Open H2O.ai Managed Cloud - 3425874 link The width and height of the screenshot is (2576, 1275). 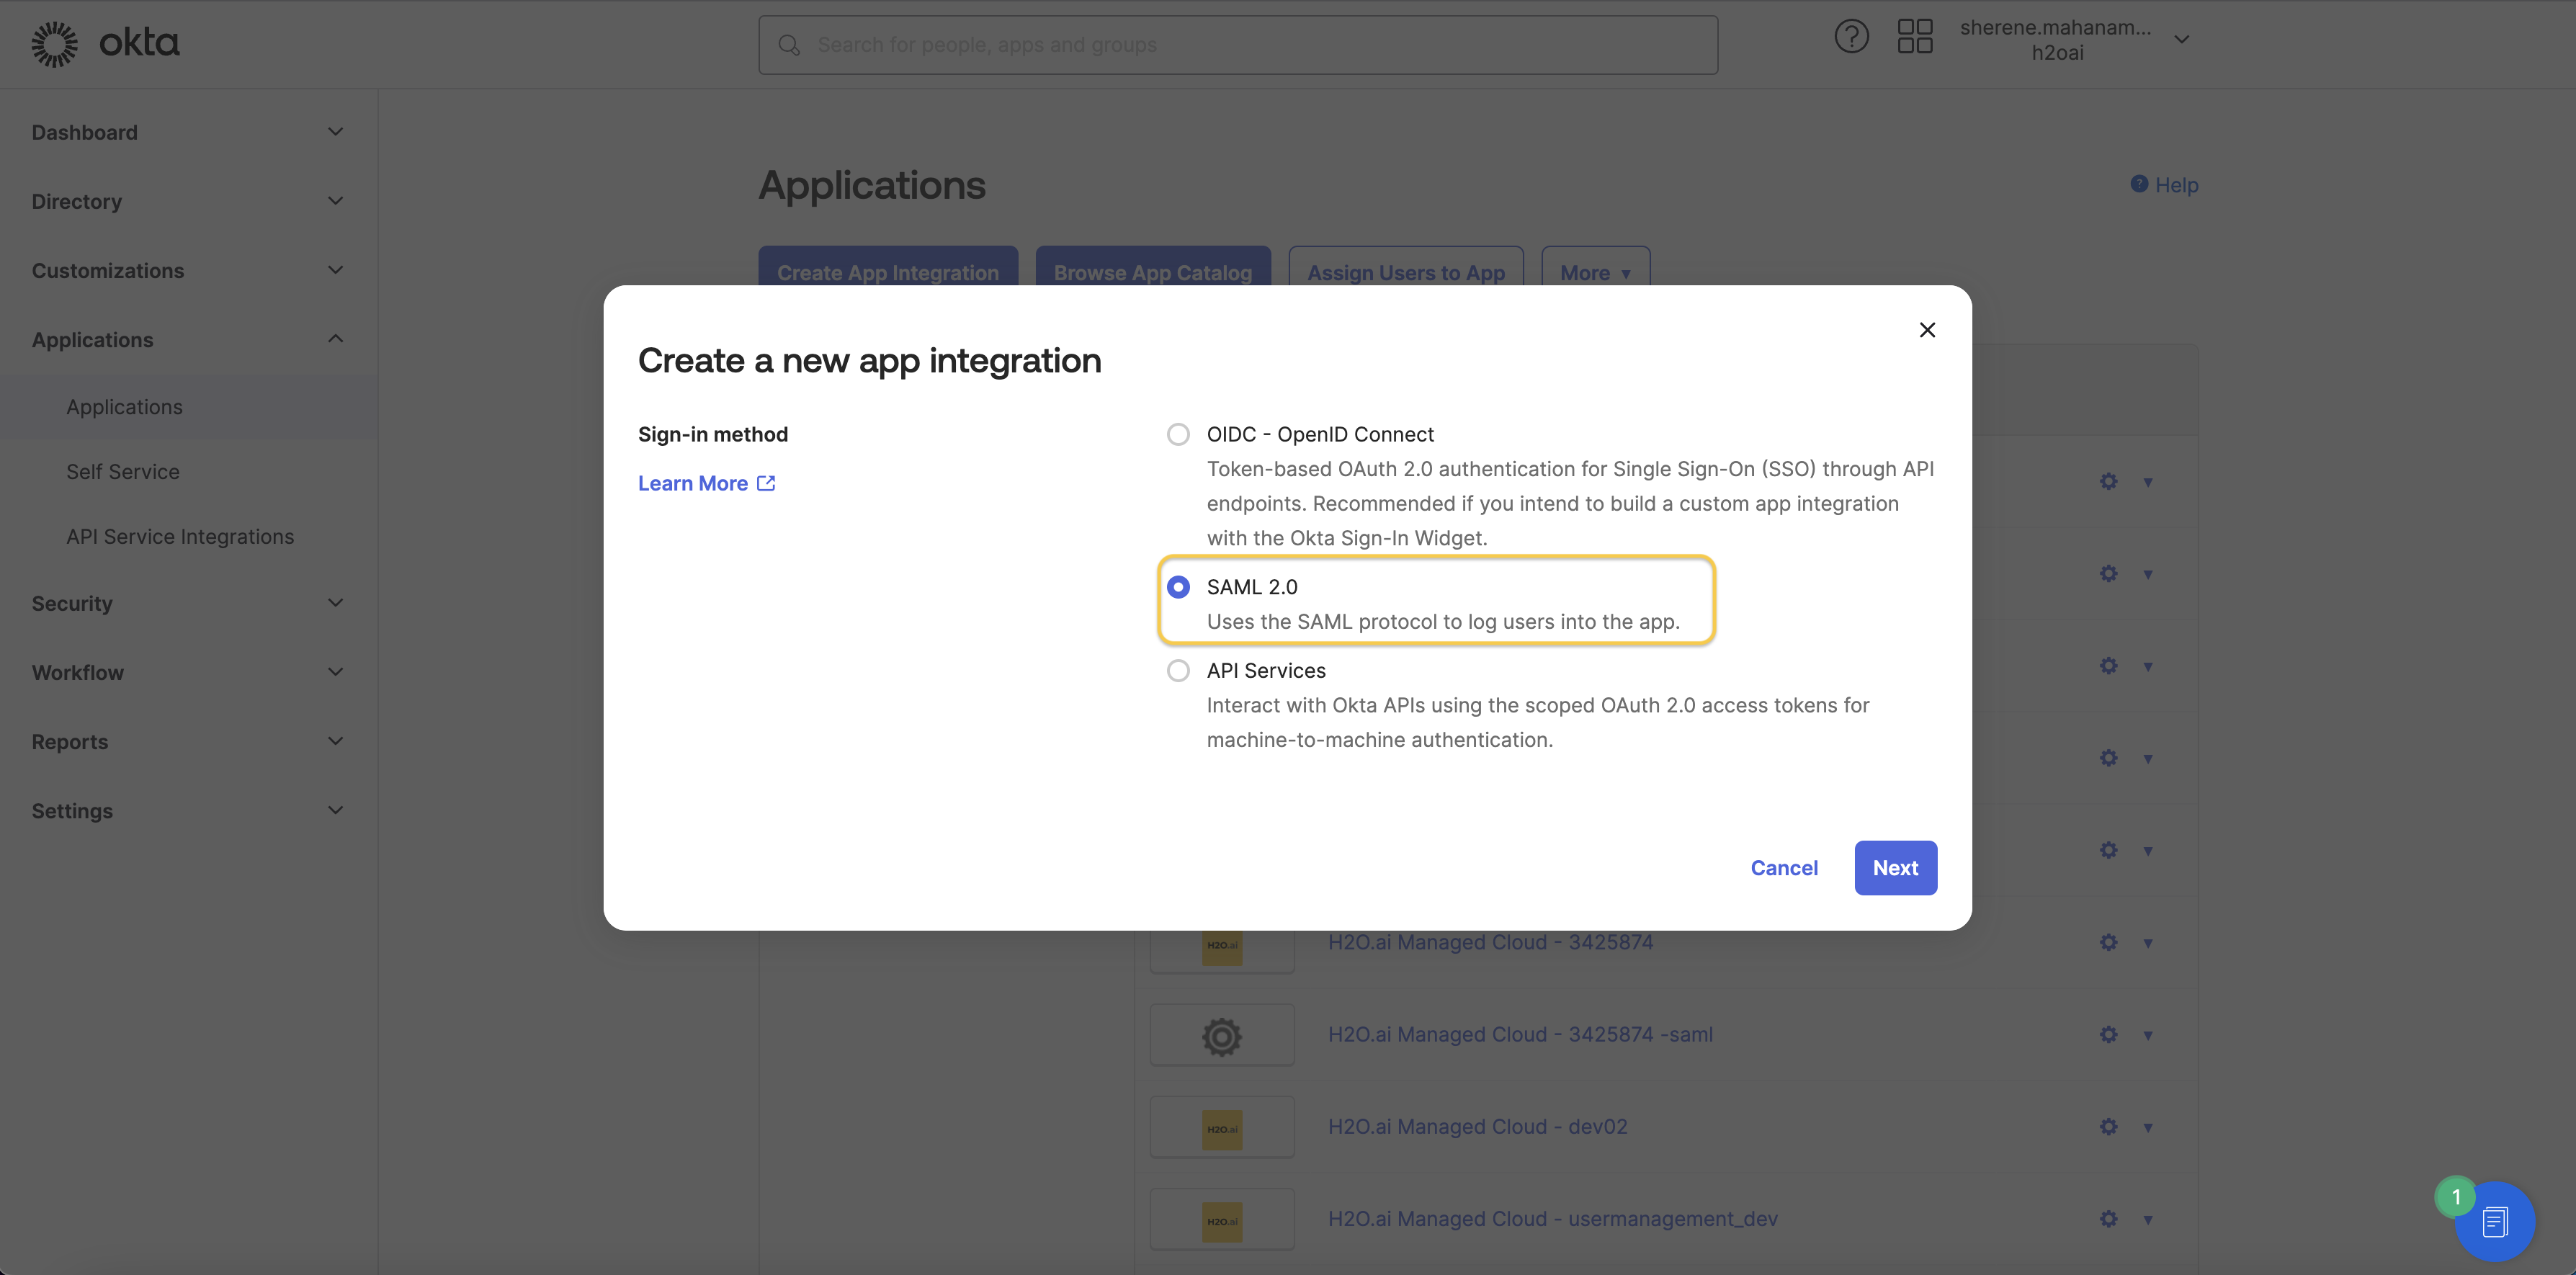[x=1490, y=942]
